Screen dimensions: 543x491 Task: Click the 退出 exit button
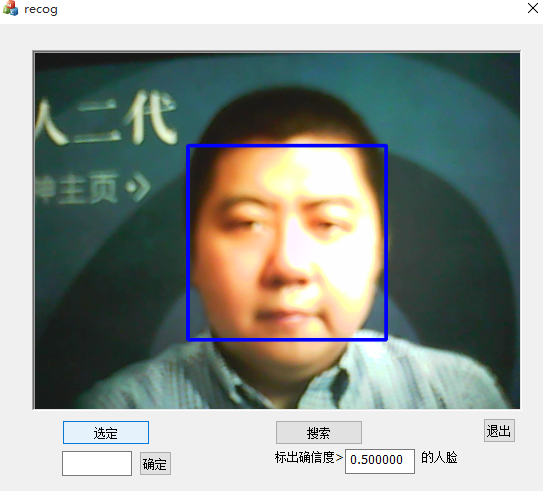coord(499,431)
